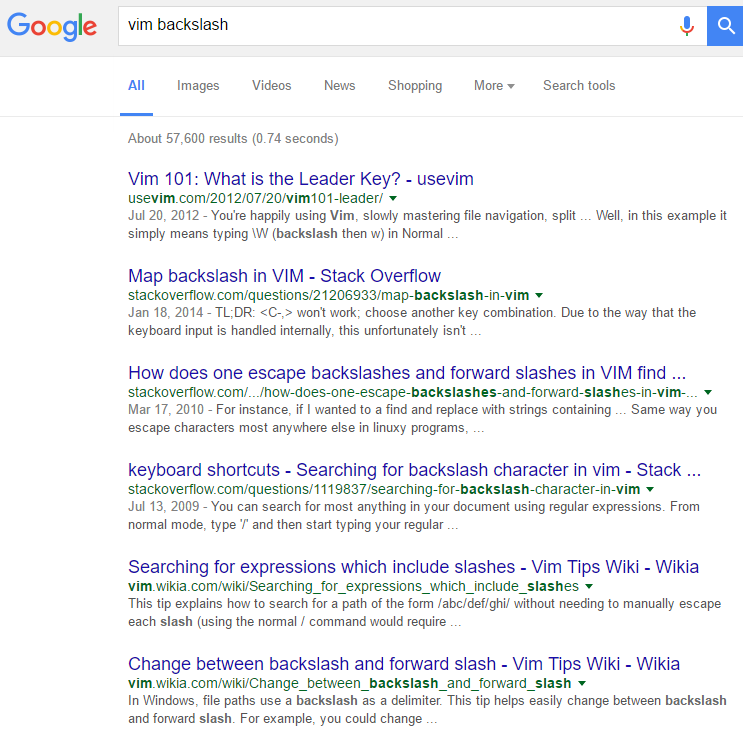Select the All tab
Viewport: 743px width, 736px height.
(136, 86)
